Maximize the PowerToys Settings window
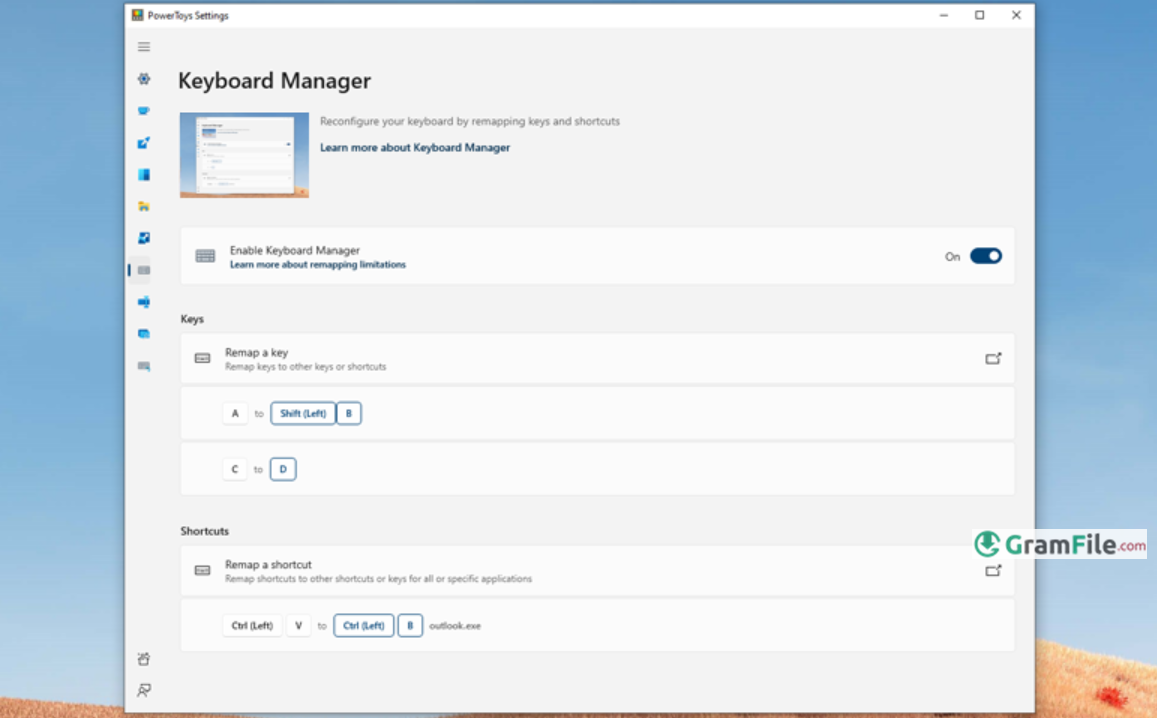1157x718 pixels. tap(979, 15)
